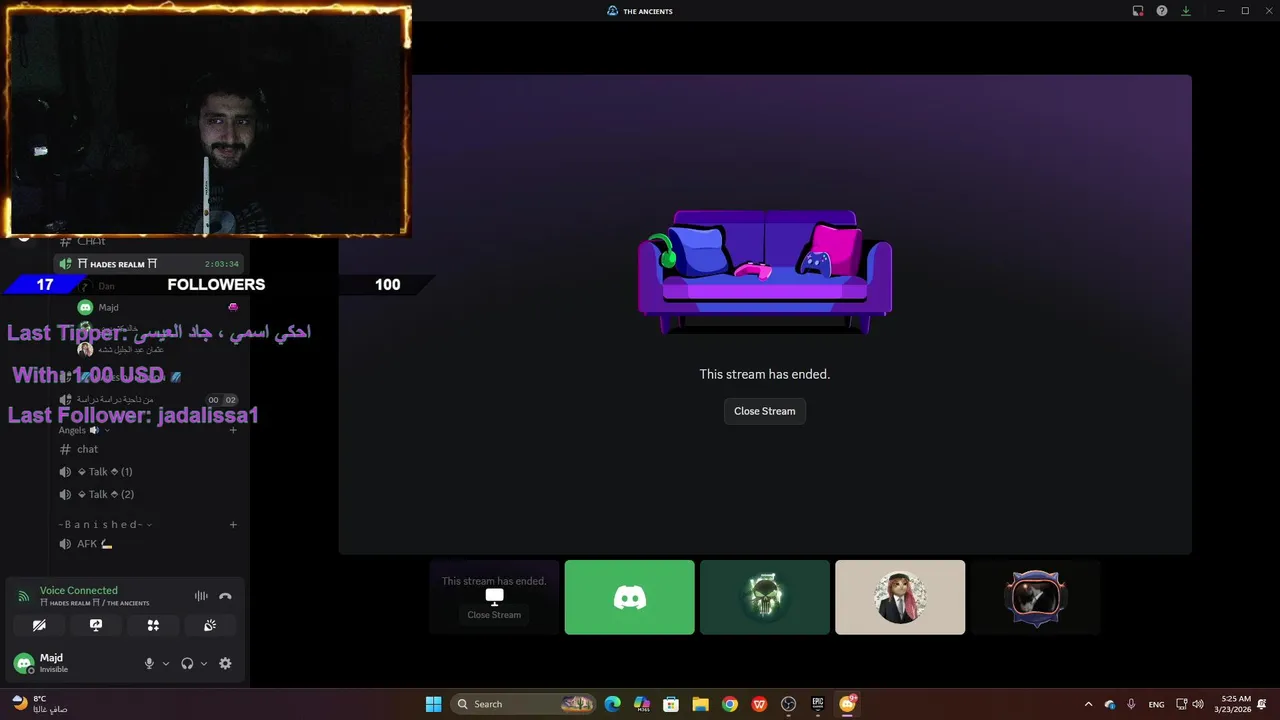Open User Settings gear icon
The image size is (1280, 720).
click(x=225, y=663)
